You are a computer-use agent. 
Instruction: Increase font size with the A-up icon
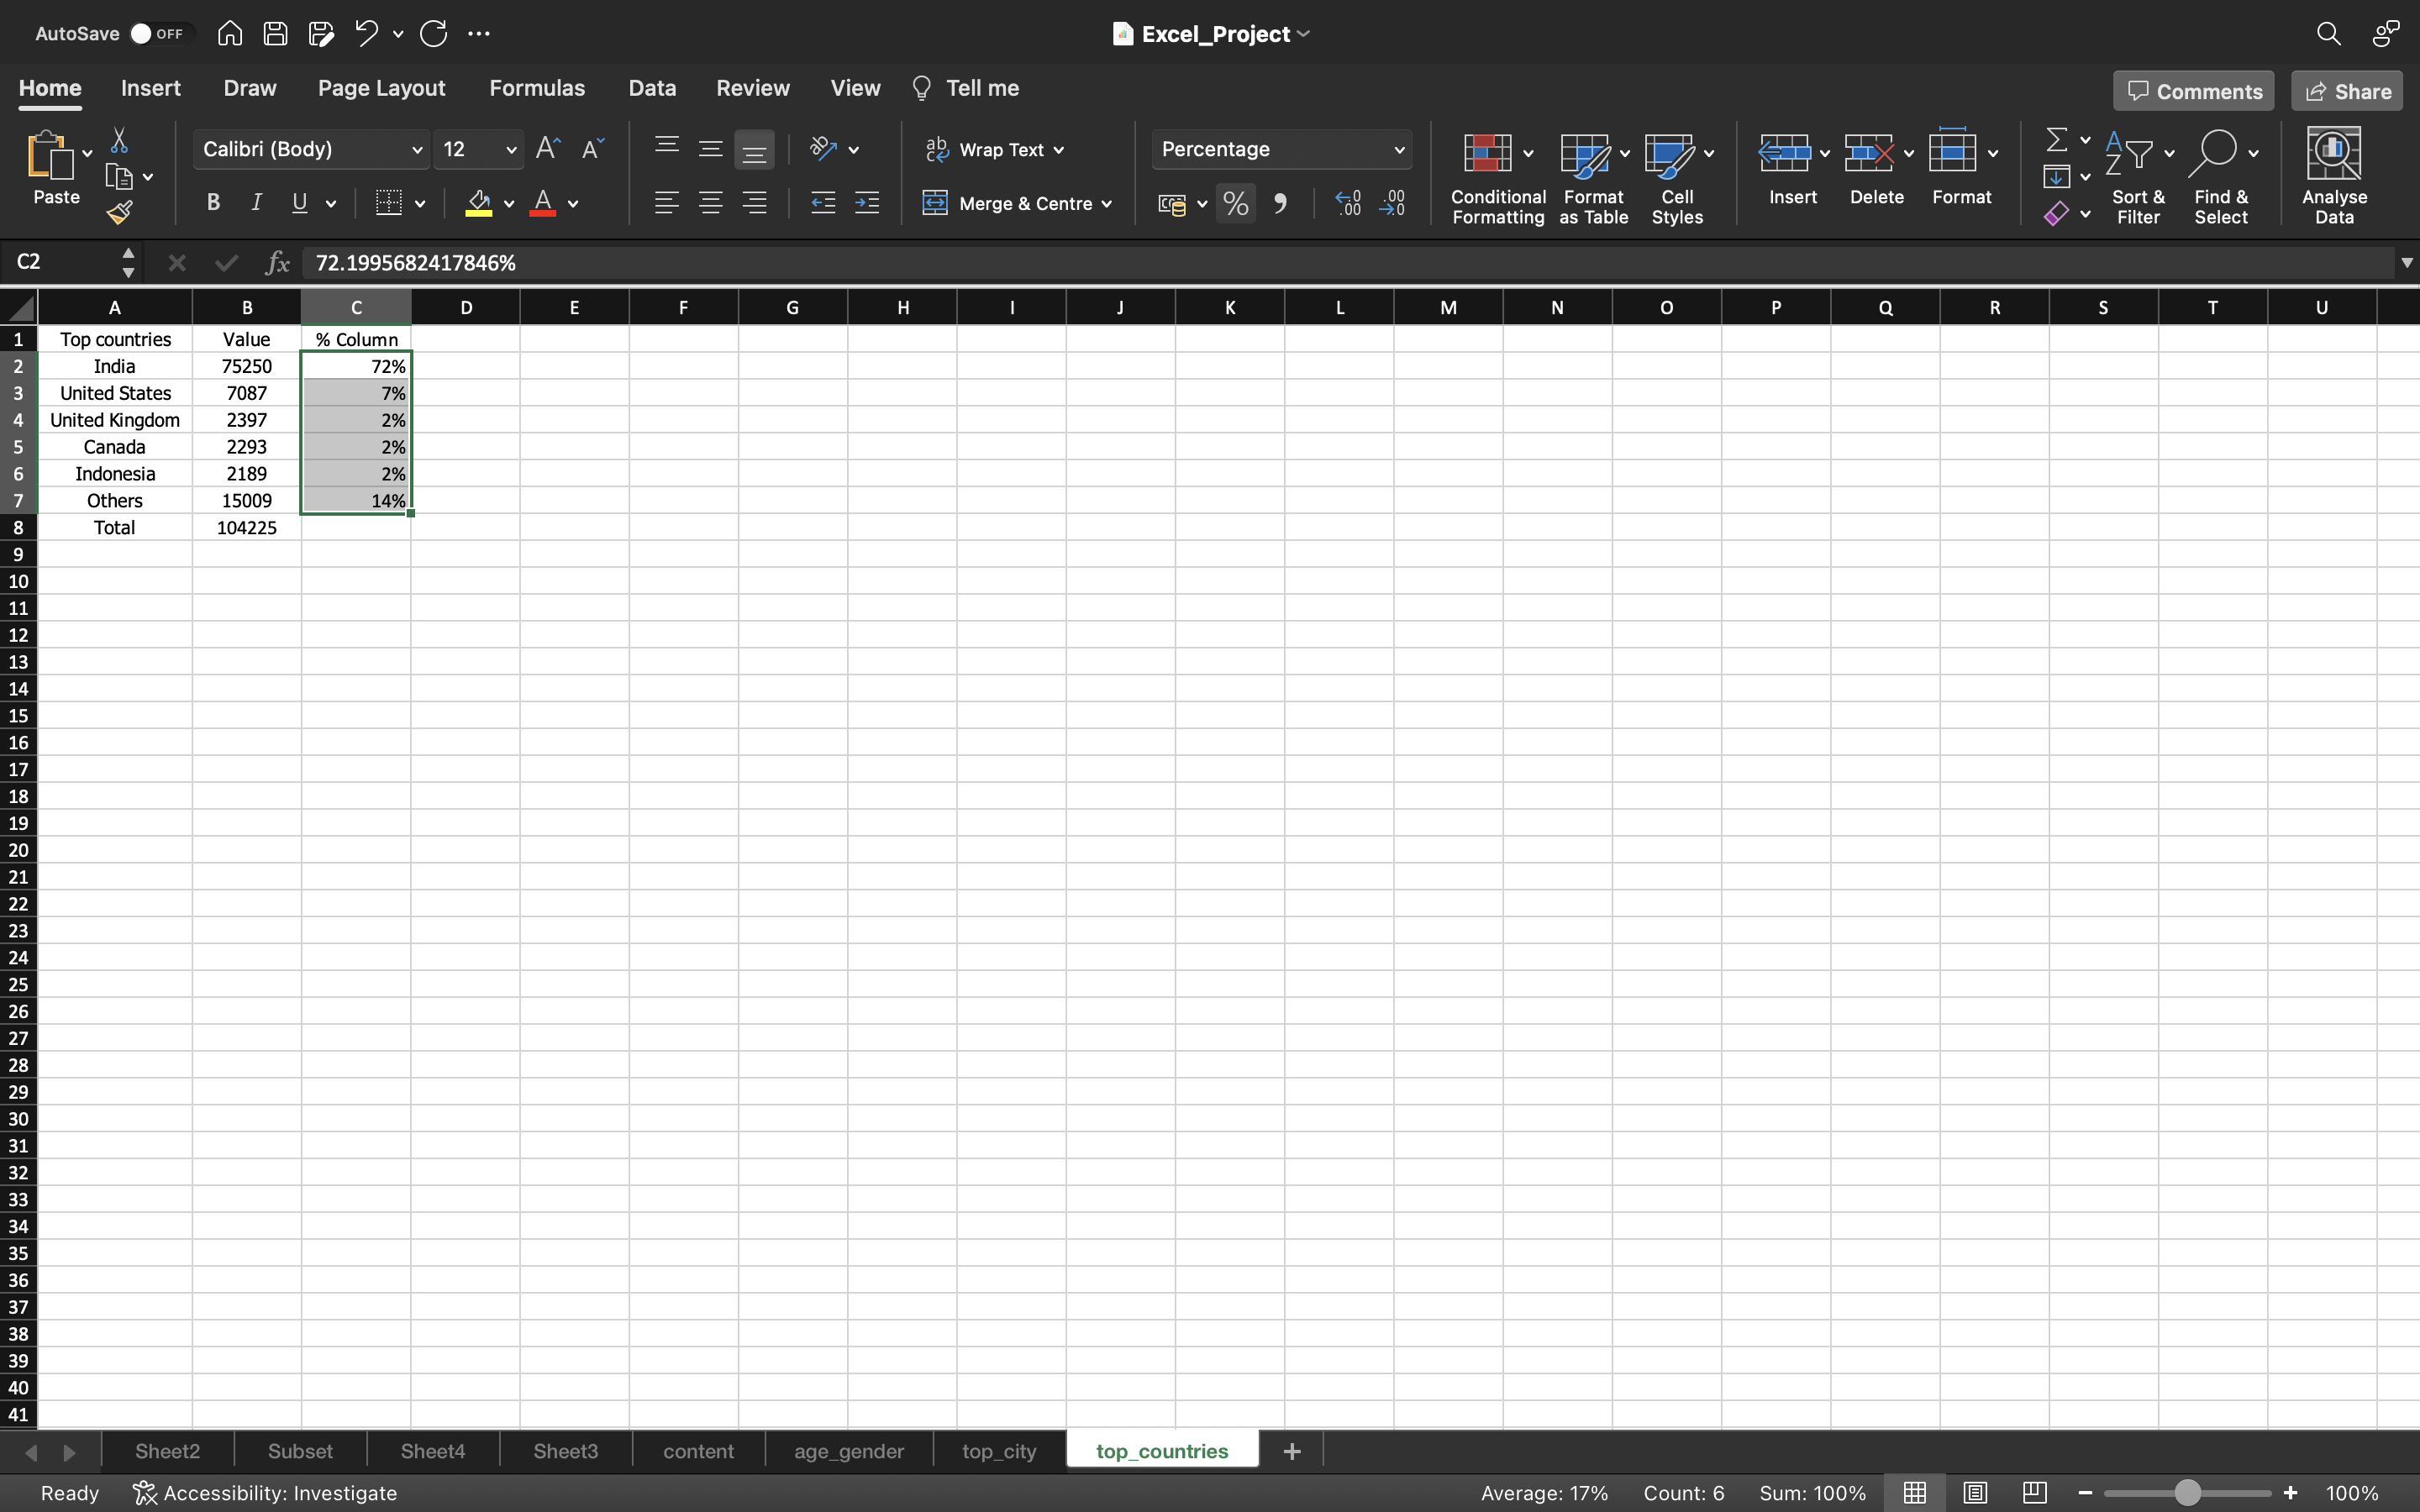coord(548,149)
